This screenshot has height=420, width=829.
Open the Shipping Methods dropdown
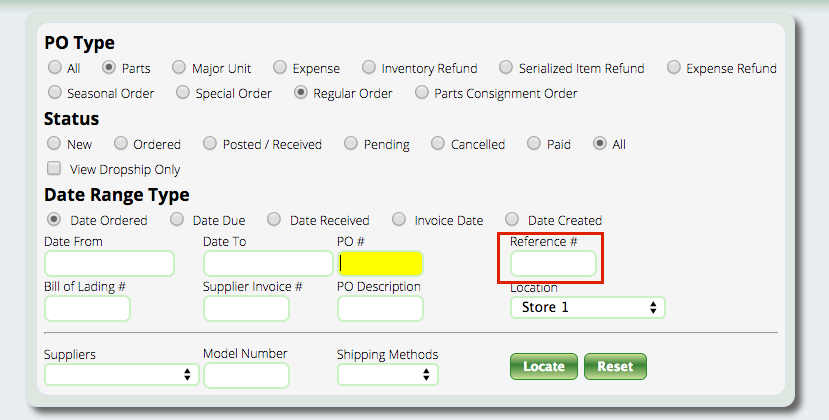[x=387, y=375]
